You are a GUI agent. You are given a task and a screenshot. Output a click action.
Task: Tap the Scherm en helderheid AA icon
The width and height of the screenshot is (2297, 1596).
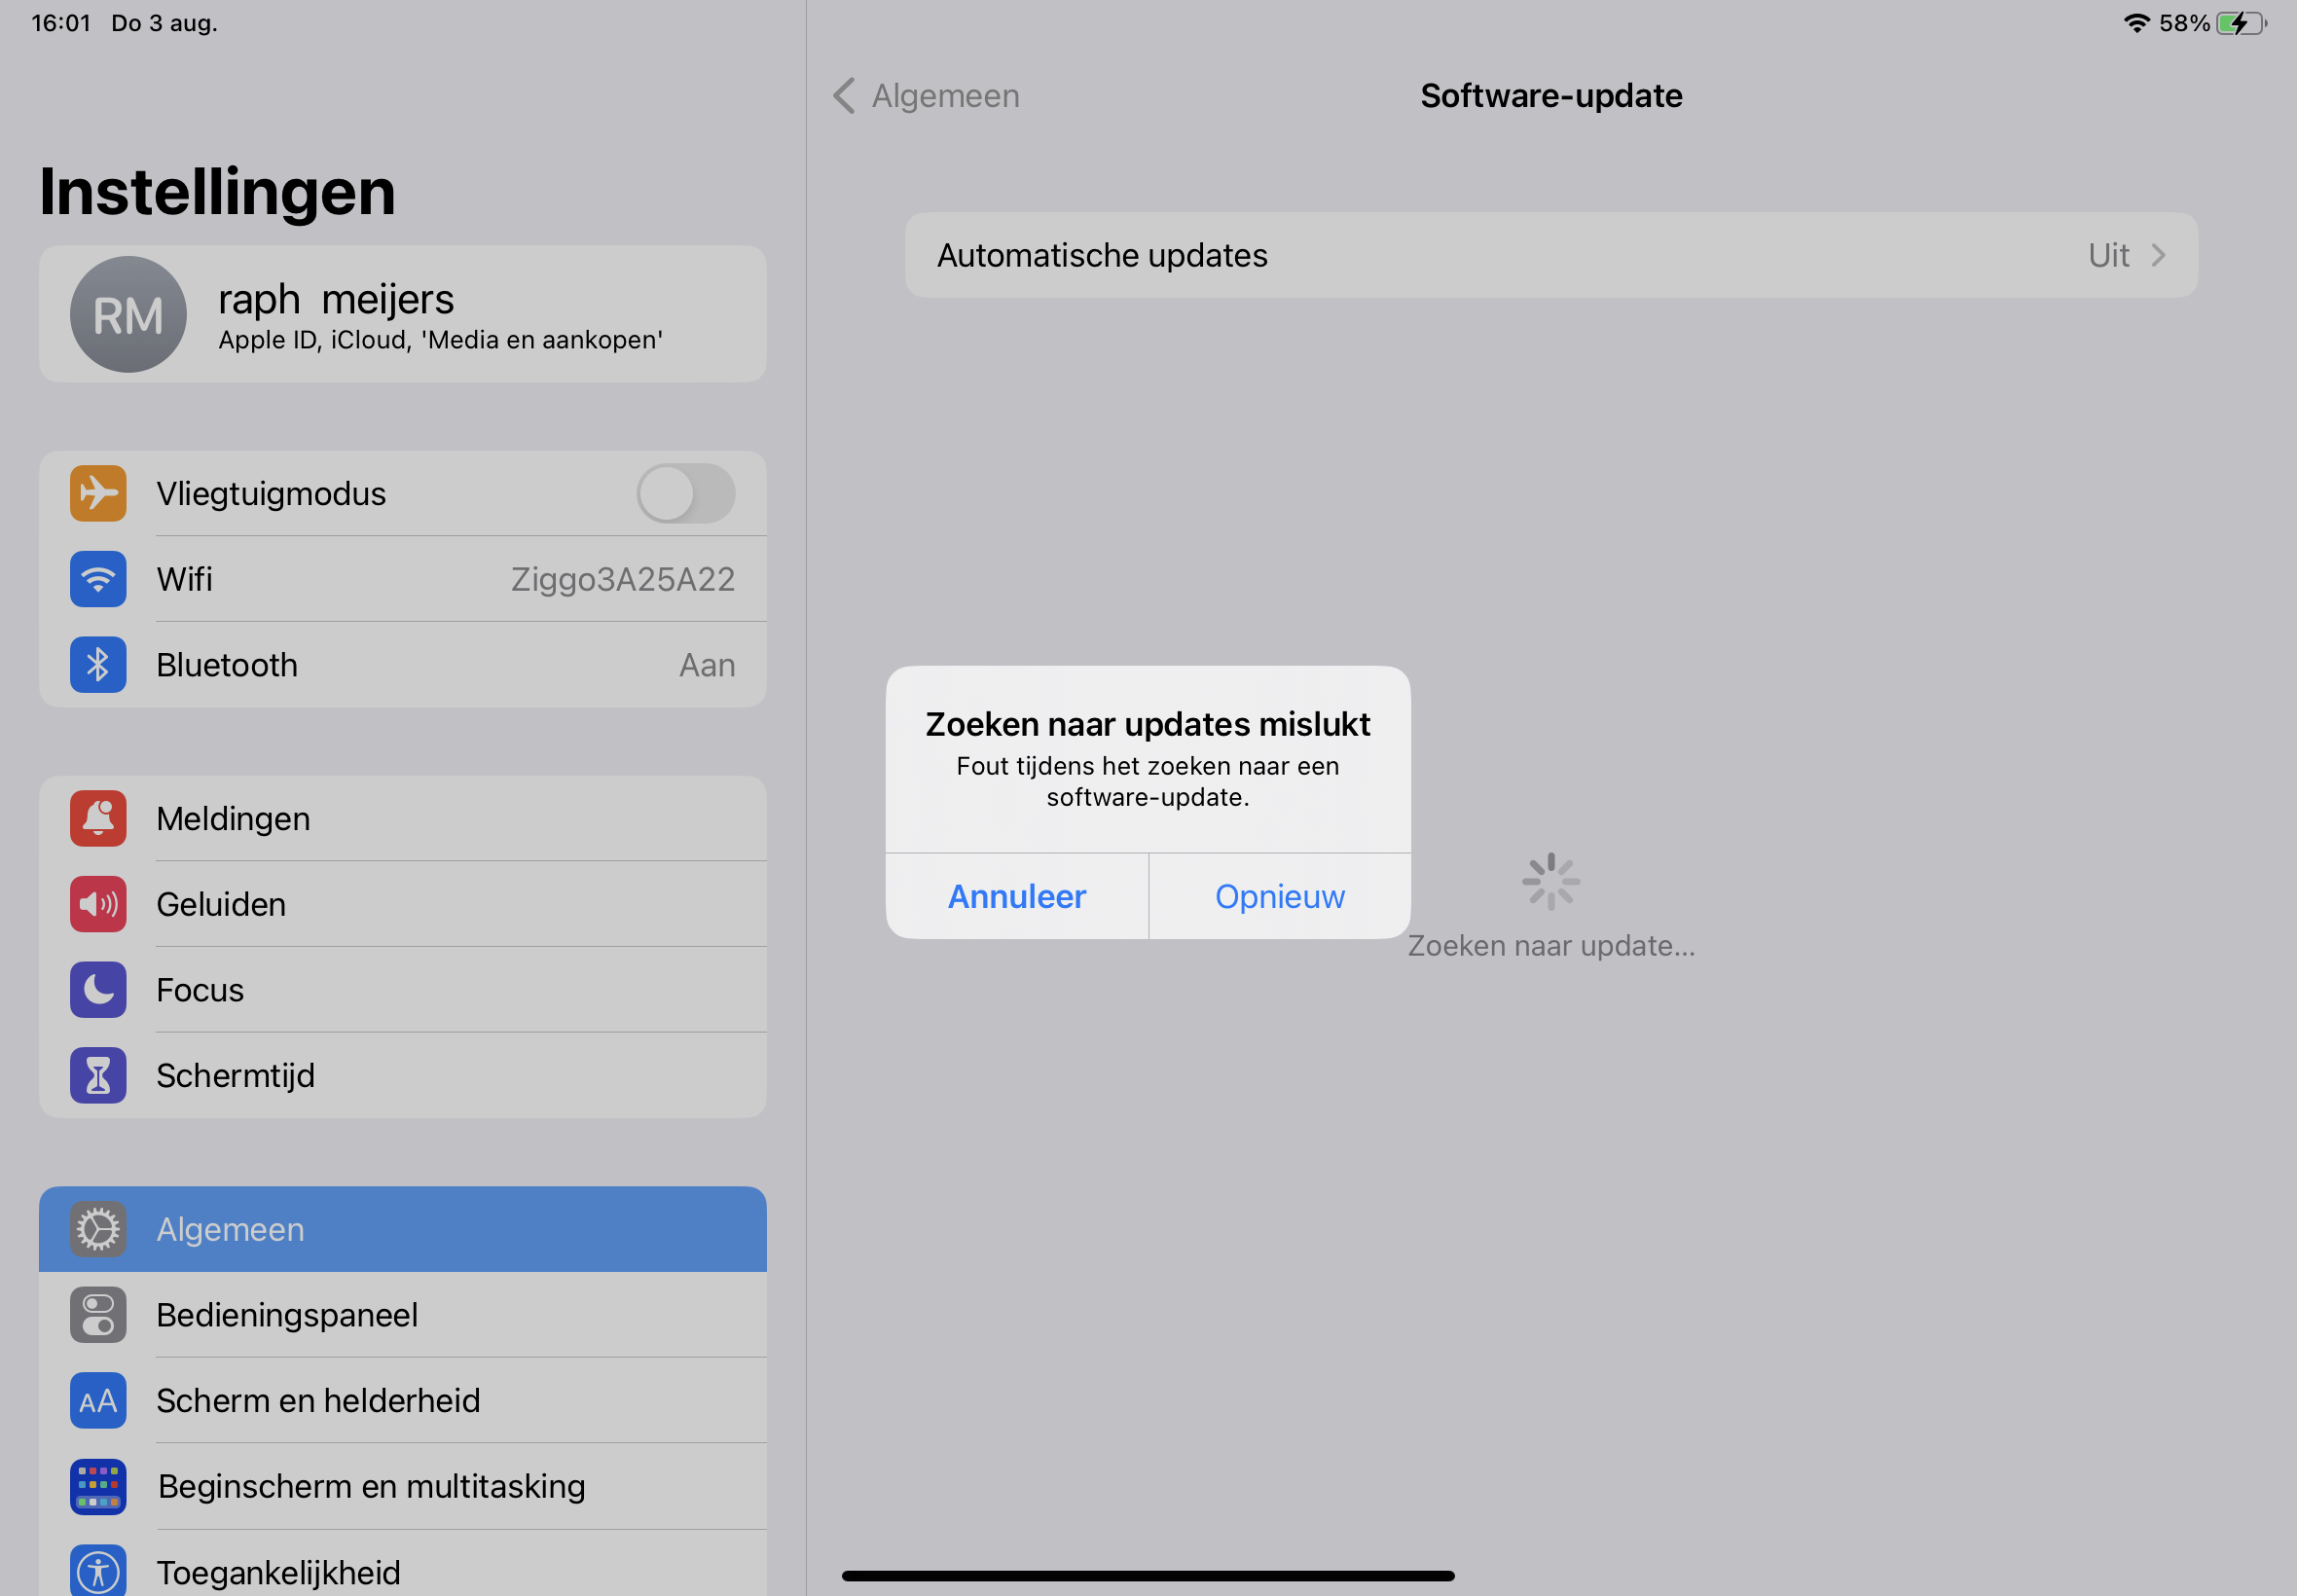pyautogui.click(x=98, y=1401)
